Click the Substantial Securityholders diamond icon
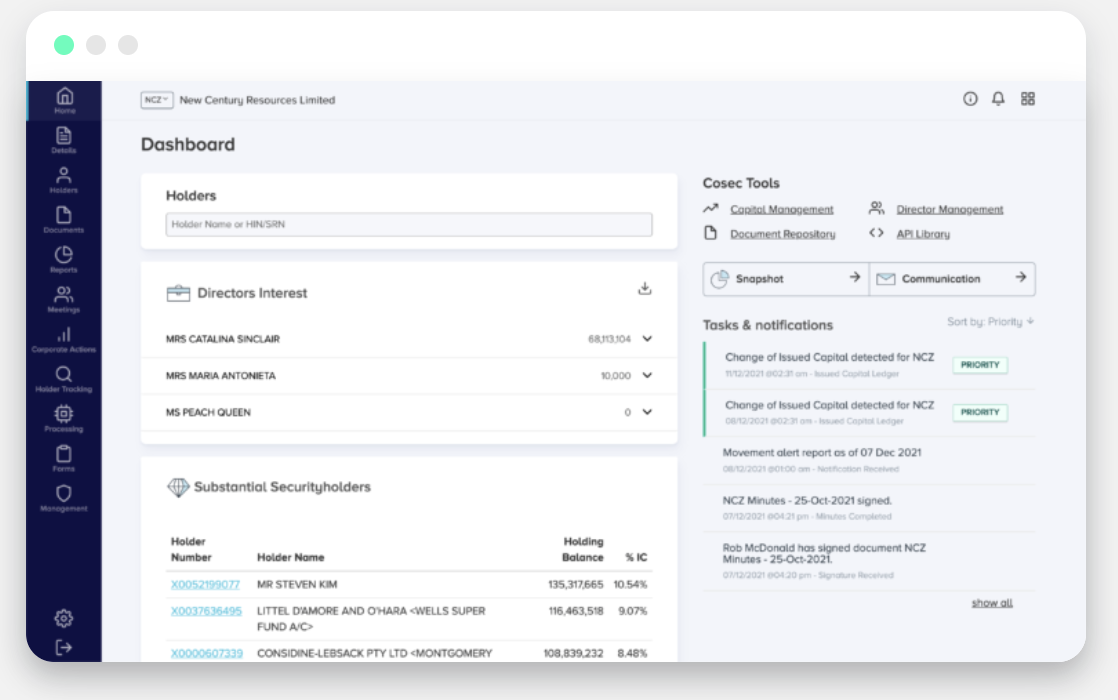Screen dimensions: 1118x700 click(178, 487)
